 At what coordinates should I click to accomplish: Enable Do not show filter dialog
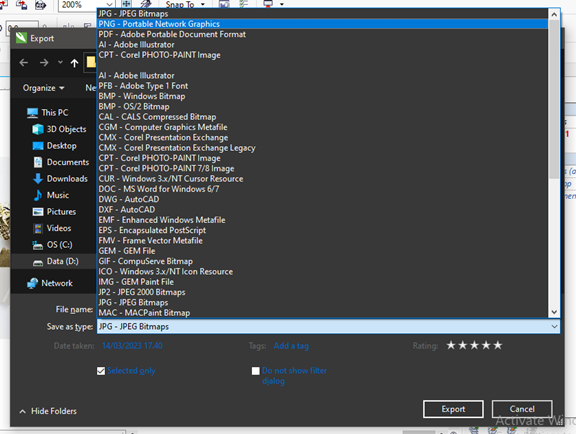point(256,371)
